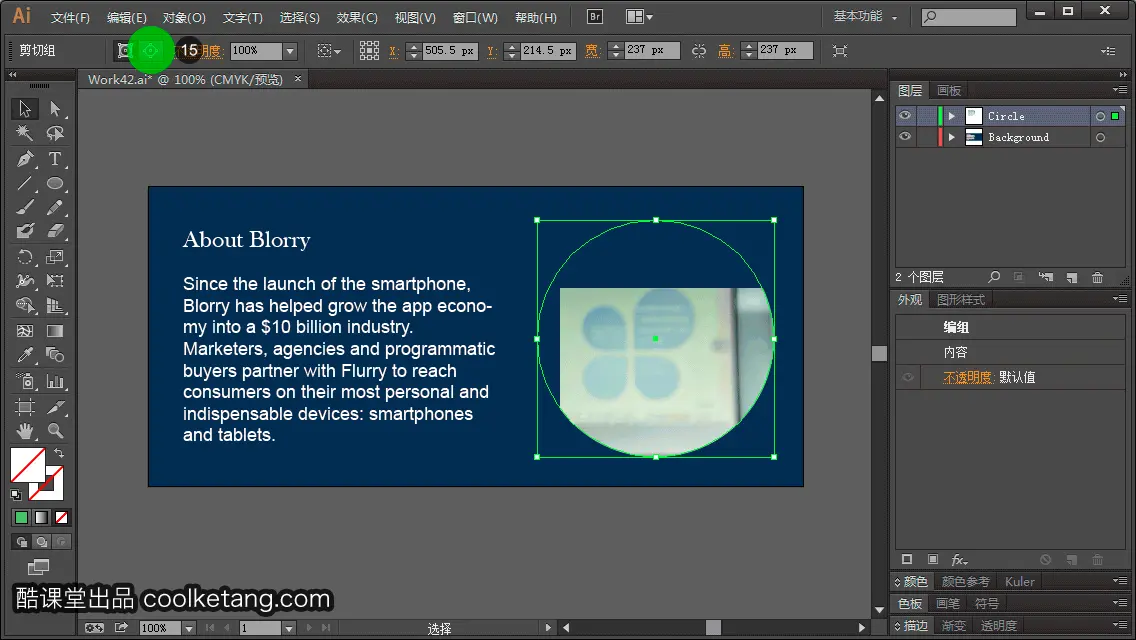Open the workspace switcher 基本功能 dropdown

[865, 17]
